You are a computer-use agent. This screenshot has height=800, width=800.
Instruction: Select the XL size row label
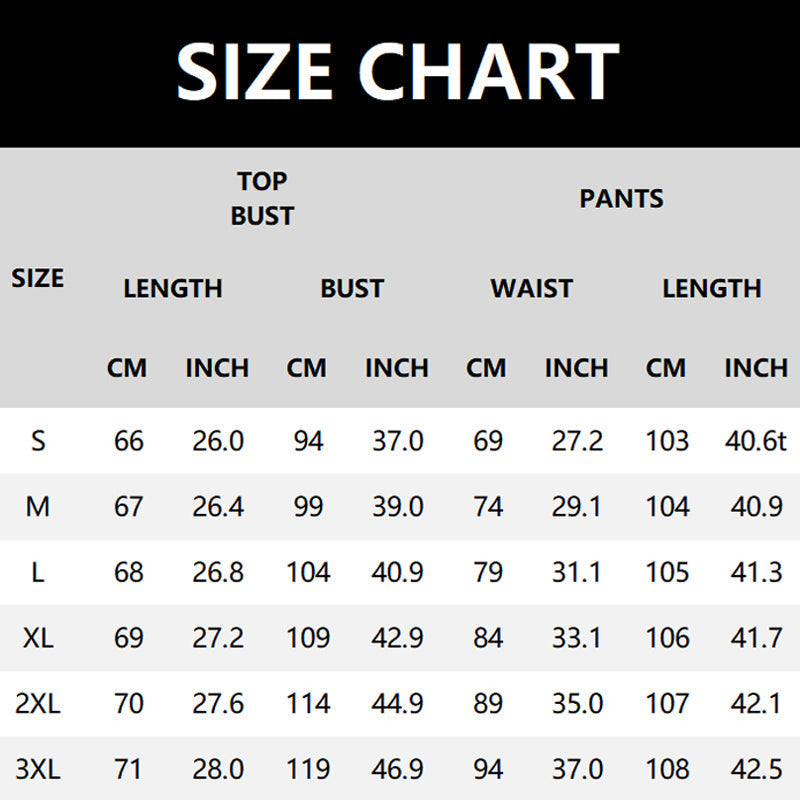tap(38, 638)
